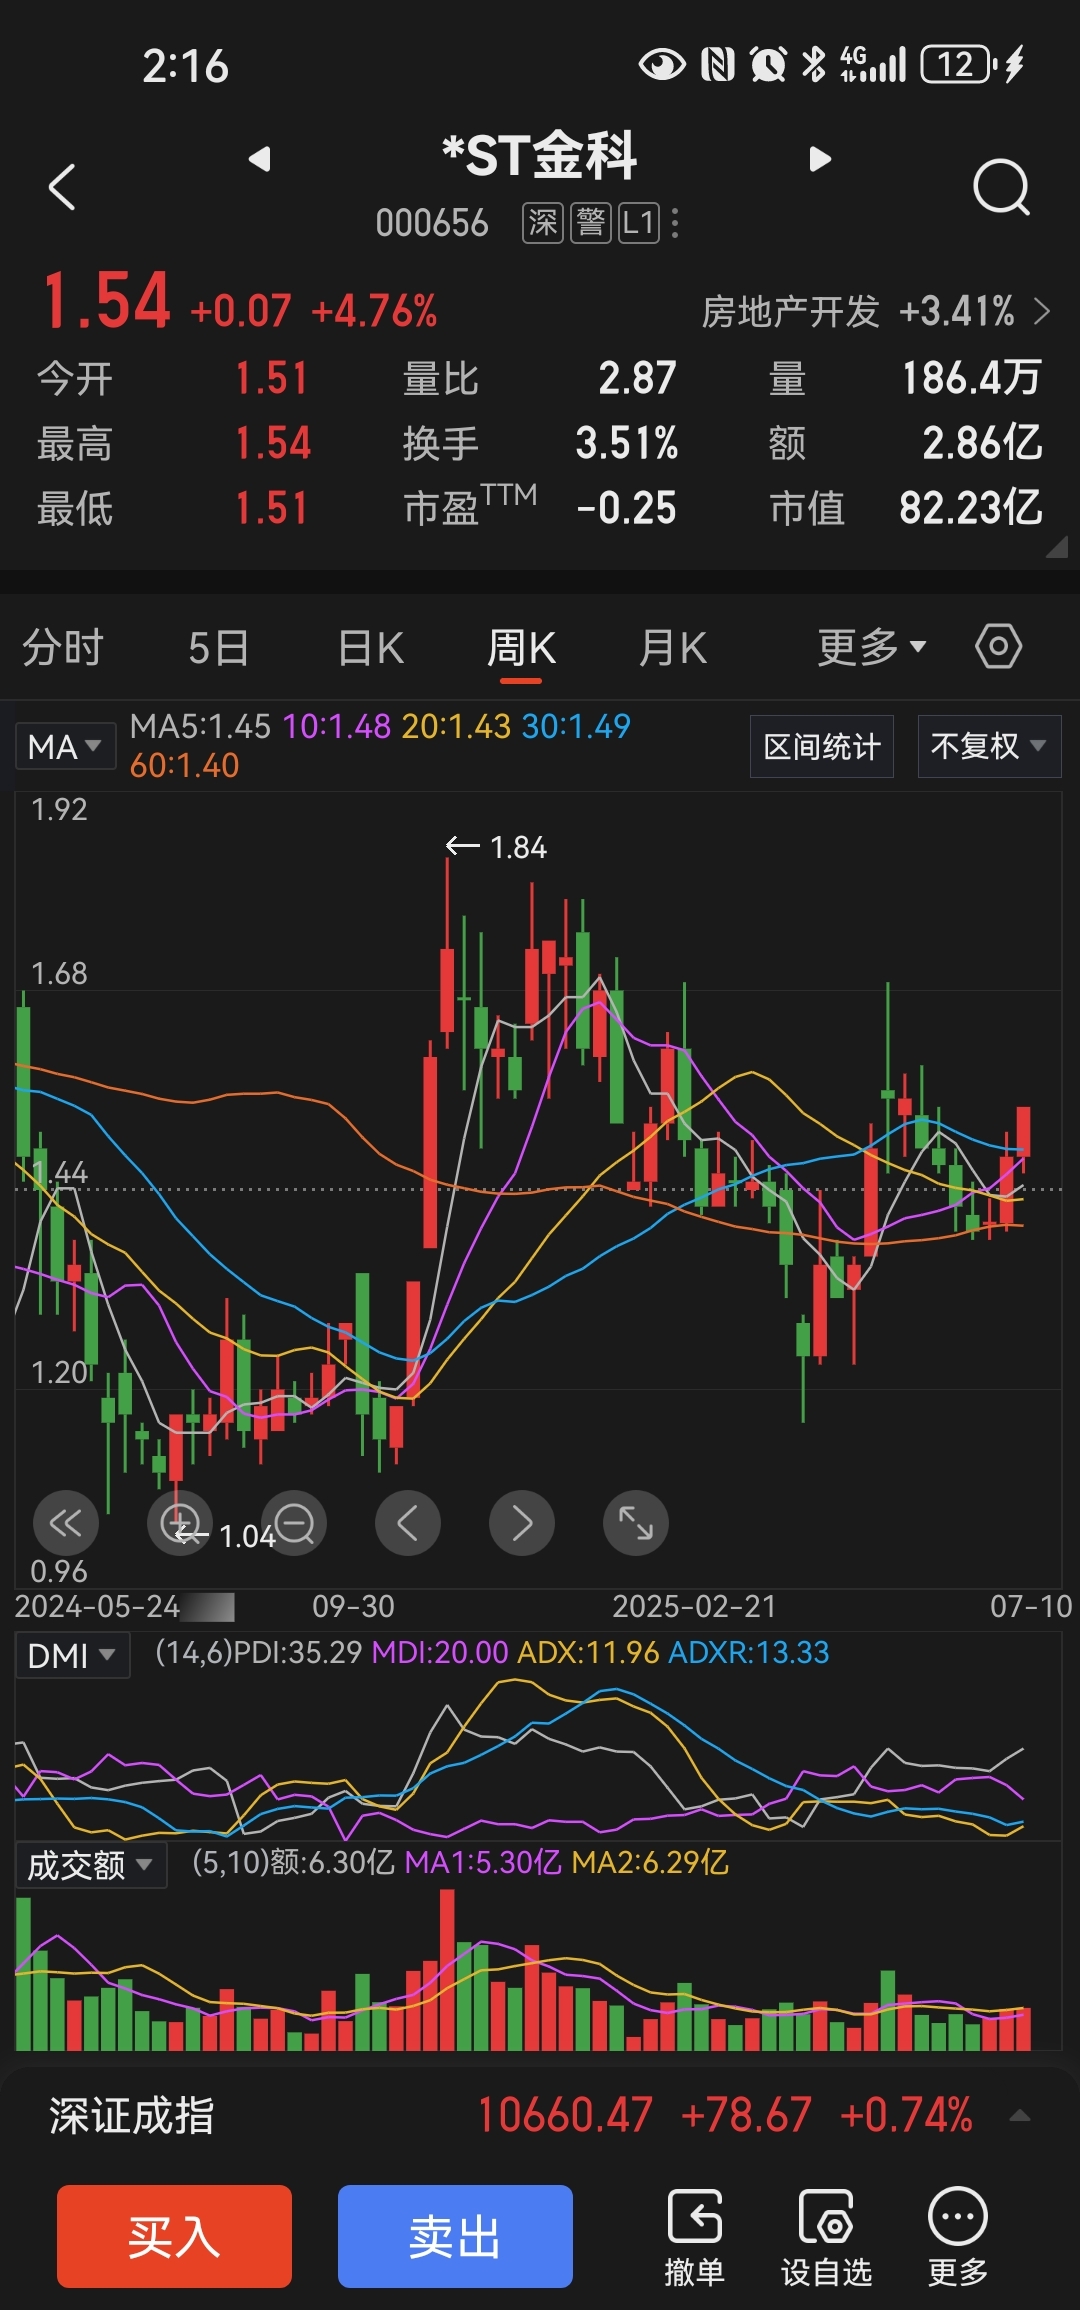The height and width of the screenshot is (2310, 1080).
Task: Expand chart to fullscreen
Action: tap(636, 1523)
